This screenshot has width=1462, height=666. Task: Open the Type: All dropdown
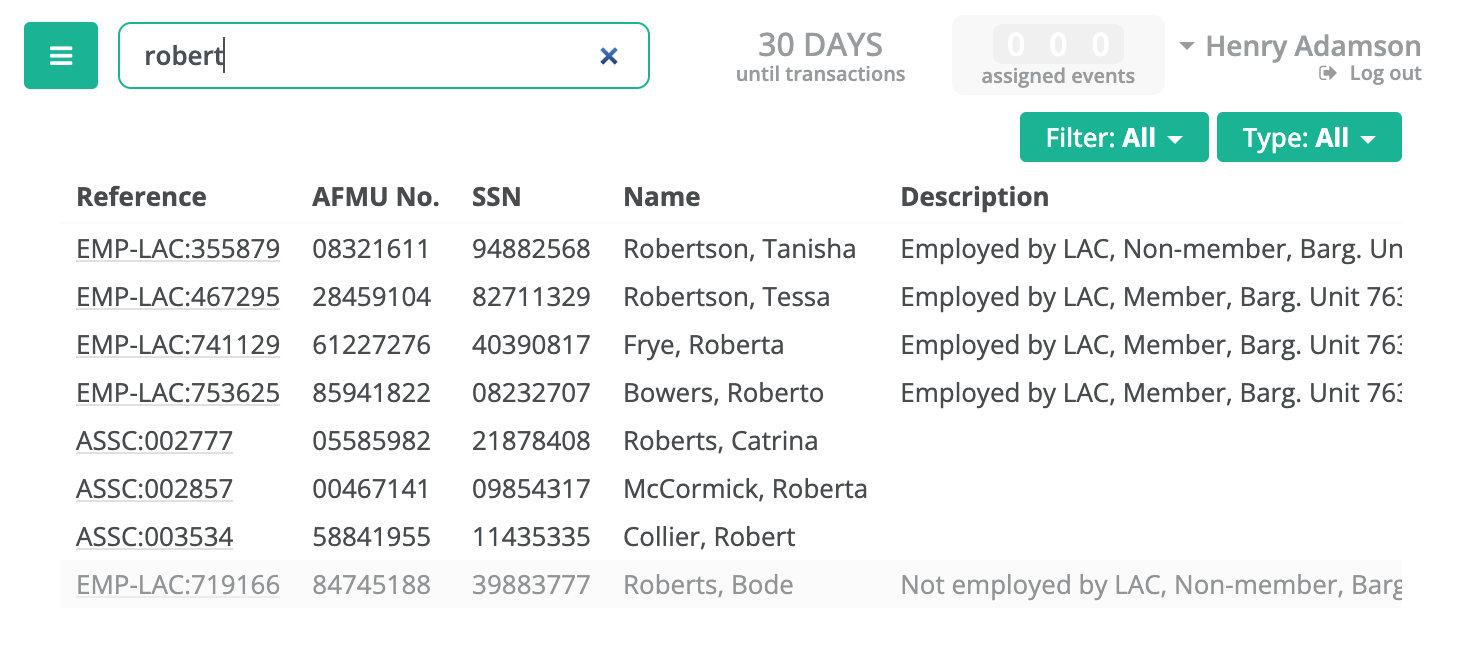[1309, 138]
